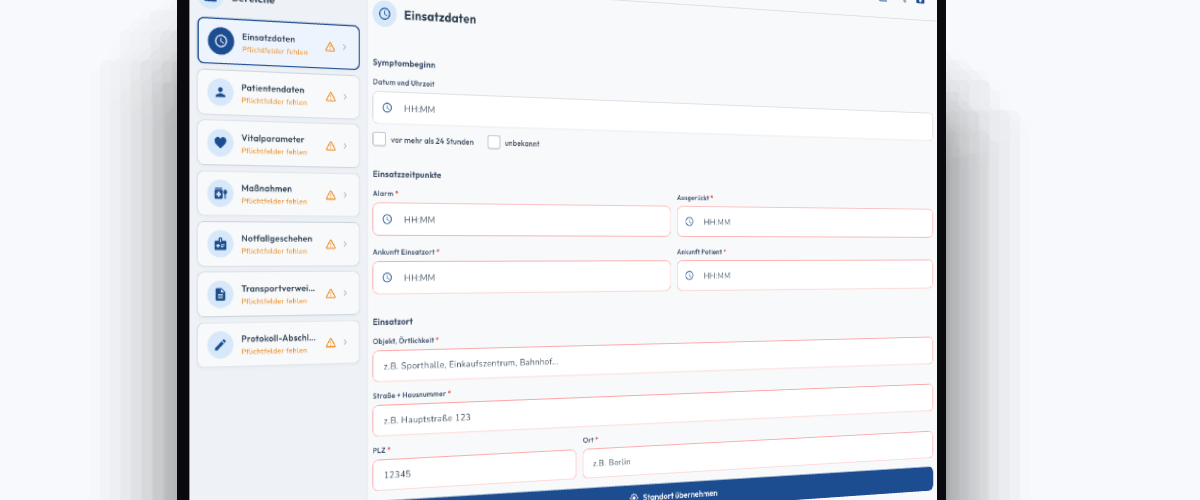Expand the Maßnahmen chevron arrow
This screenshot has height=500, width=1200.
pyautogui.click(x=345, y=196)
